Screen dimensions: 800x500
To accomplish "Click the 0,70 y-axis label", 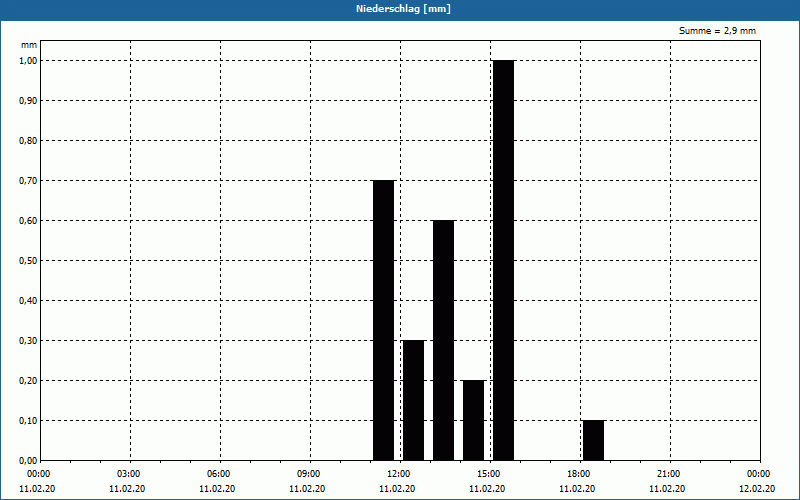I will coord(28,181).
